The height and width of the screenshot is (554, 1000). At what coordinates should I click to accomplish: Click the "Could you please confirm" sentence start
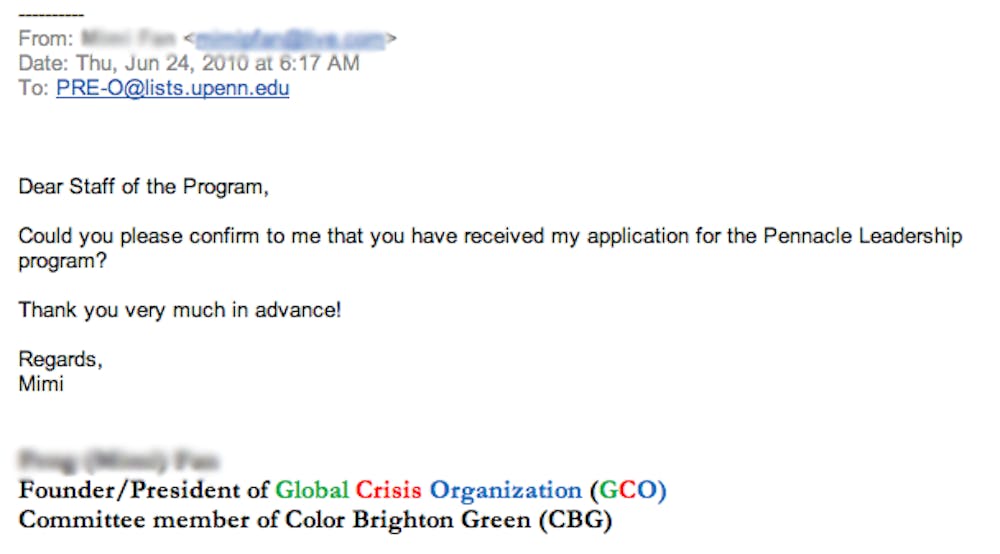coord(121,237)
